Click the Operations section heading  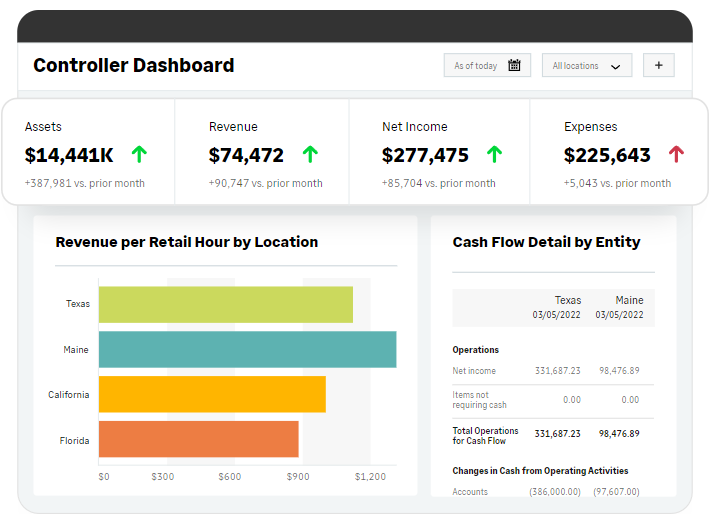point(475,350)
